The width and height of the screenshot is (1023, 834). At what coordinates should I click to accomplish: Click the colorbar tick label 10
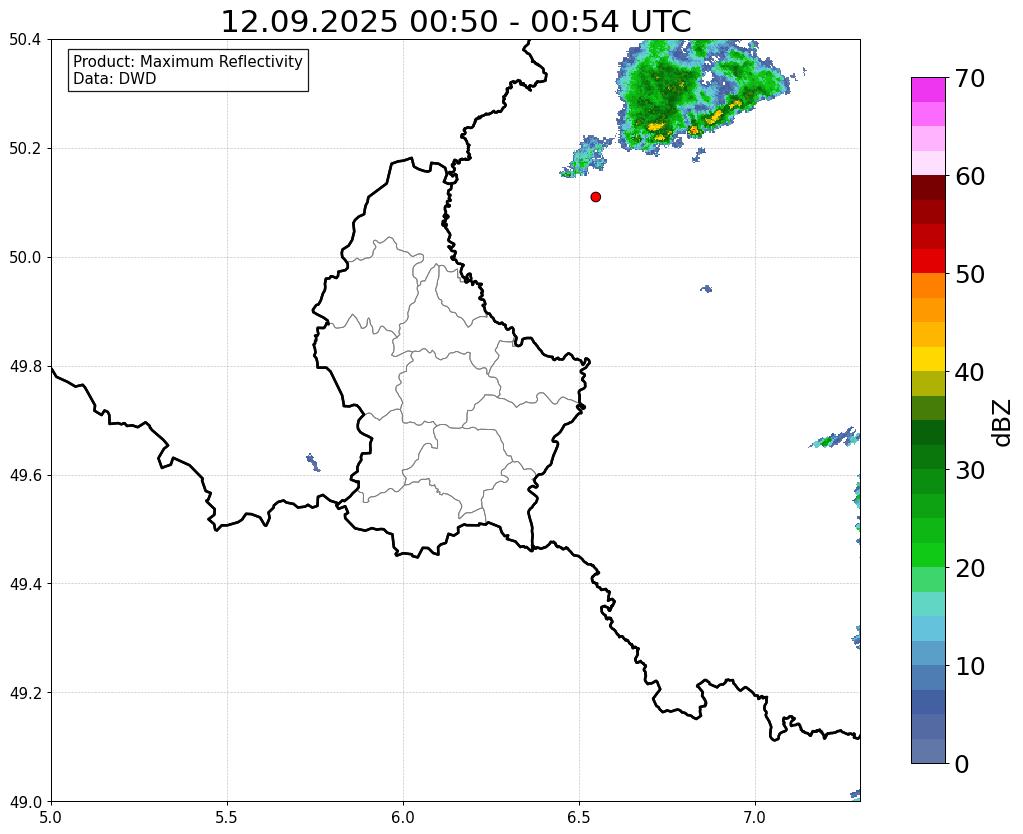tap(970, 666)
